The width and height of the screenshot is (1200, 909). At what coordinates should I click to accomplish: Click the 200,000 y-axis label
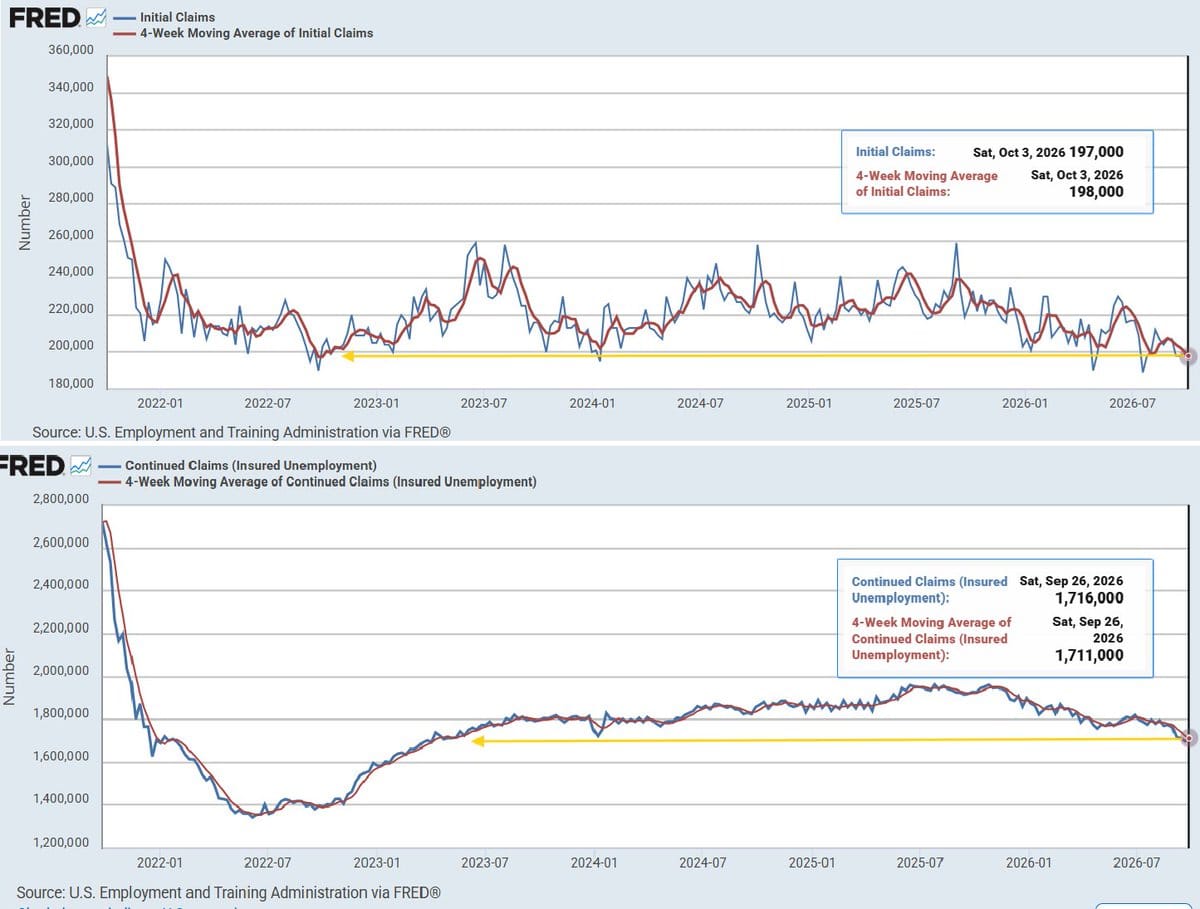point(70,347)
